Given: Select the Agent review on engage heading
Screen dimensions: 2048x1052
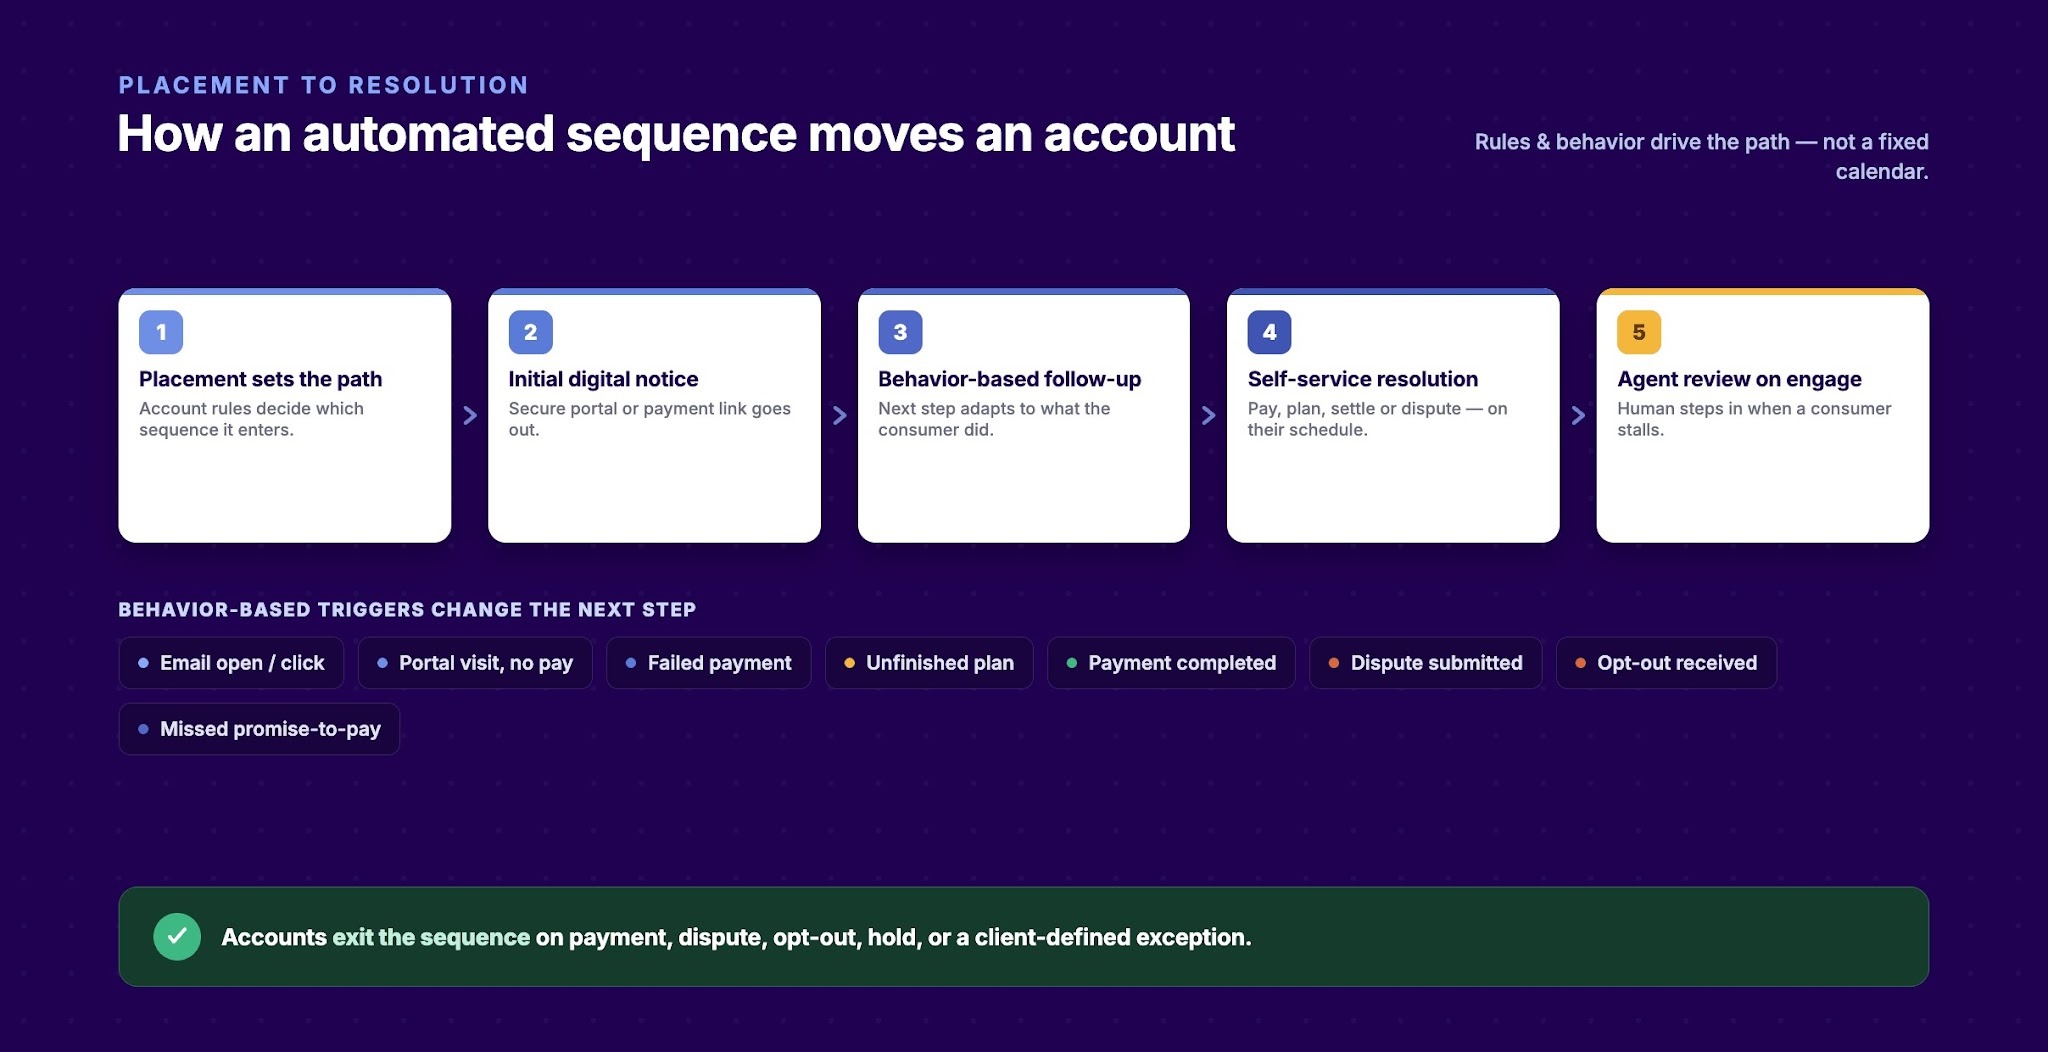Looking at the screenshot, I should (x=1739, y=379).
